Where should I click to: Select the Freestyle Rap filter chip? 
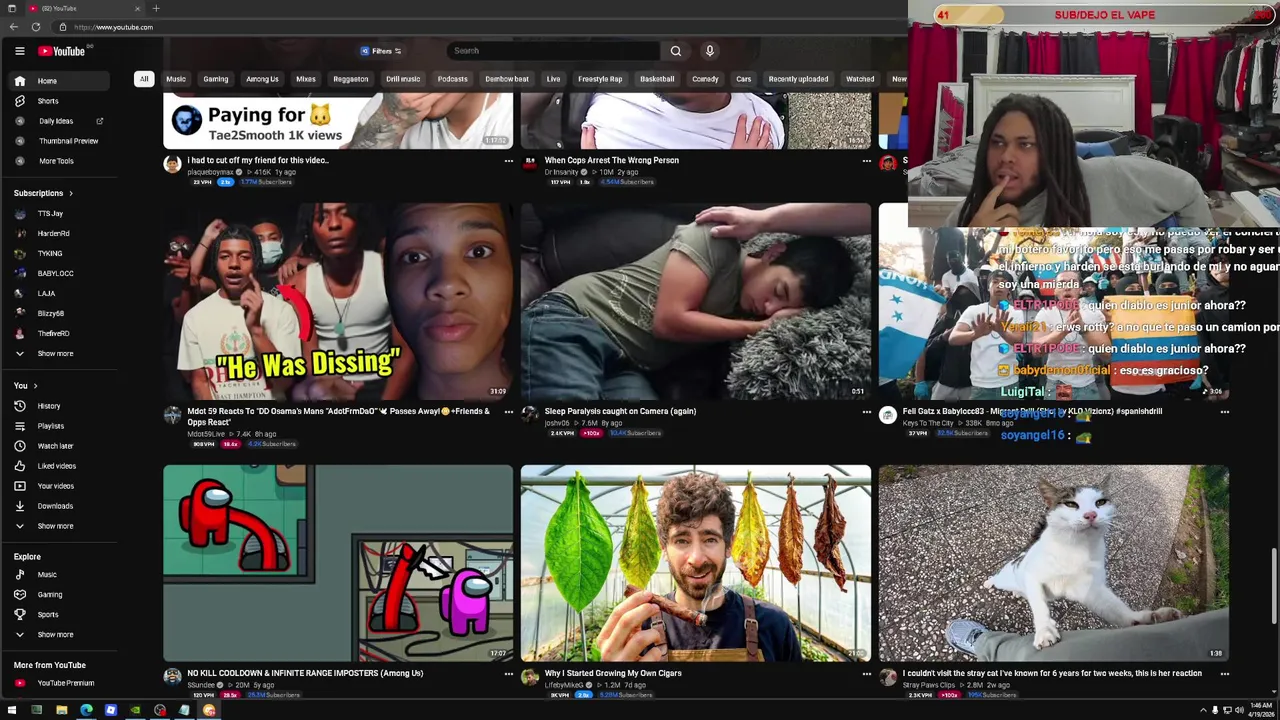pos(600,79)
